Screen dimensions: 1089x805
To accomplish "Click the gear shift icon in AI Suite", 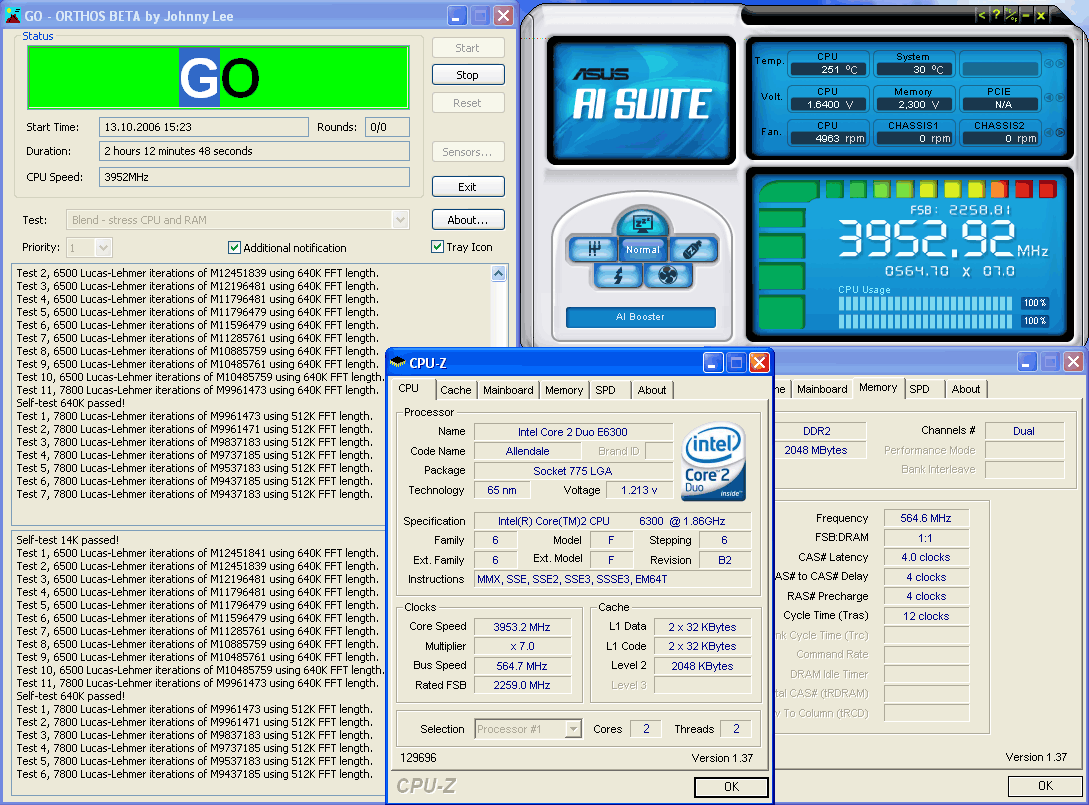I will (592, 249).
